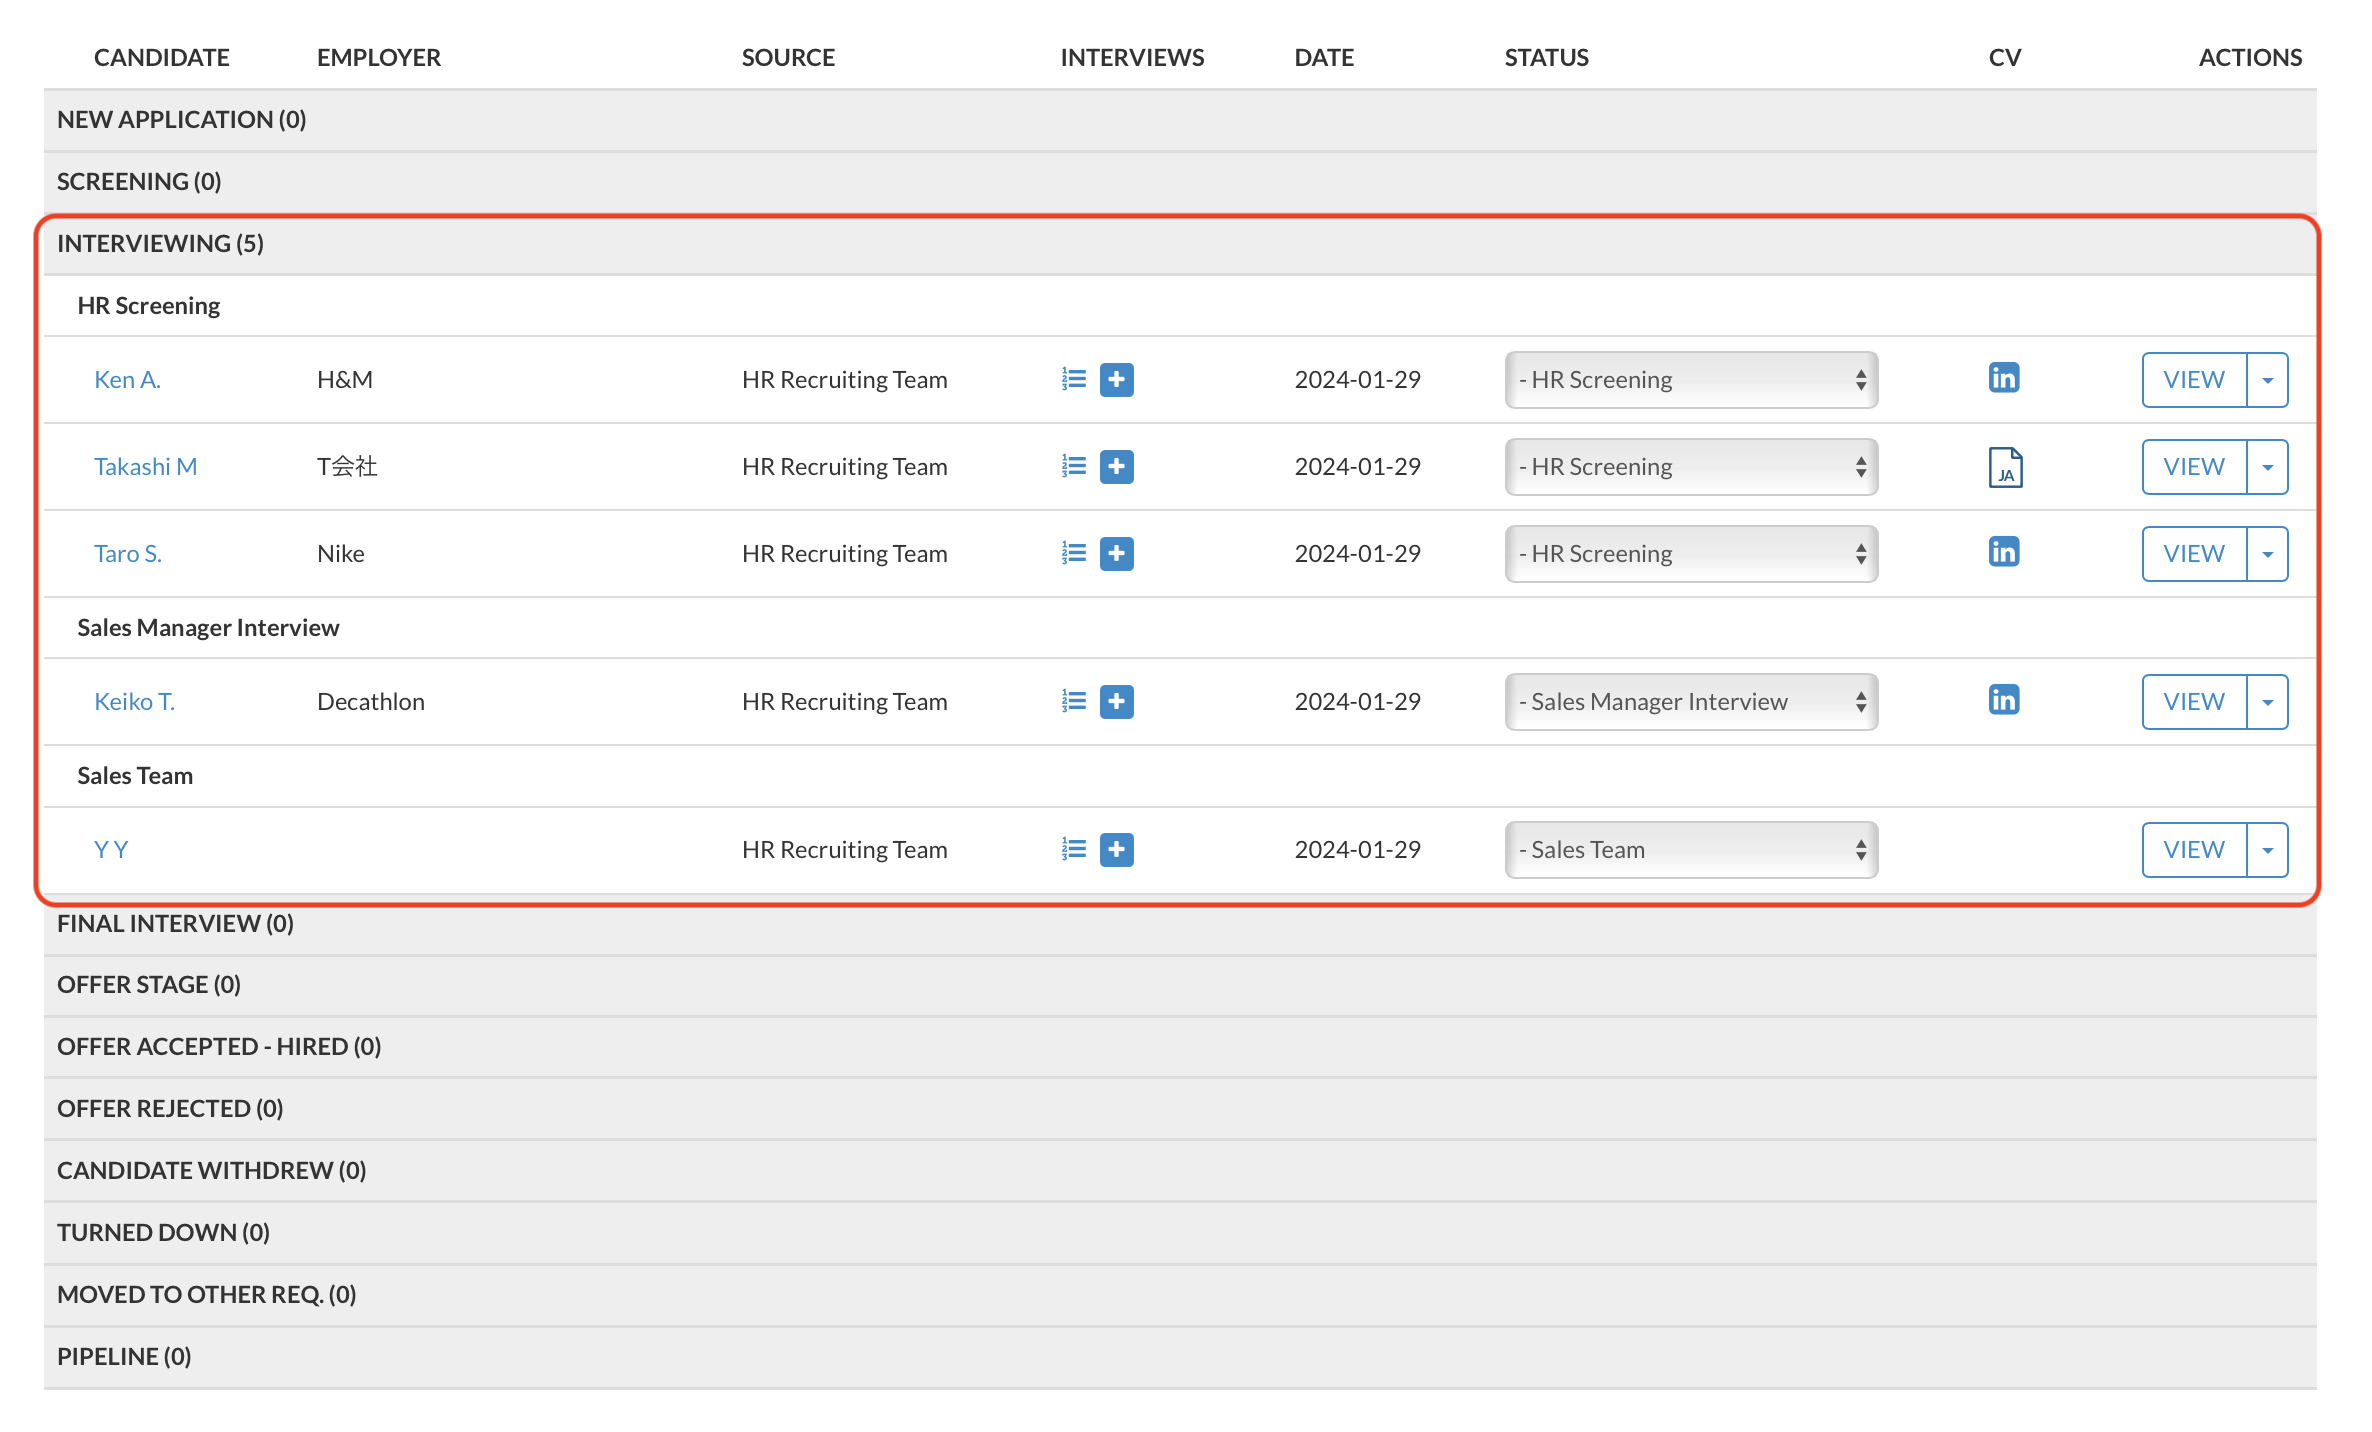The height and width of the screenshot is (1432, 2372).
Task: Expand the Offer Stage section
Action: [x=148, y=984]
